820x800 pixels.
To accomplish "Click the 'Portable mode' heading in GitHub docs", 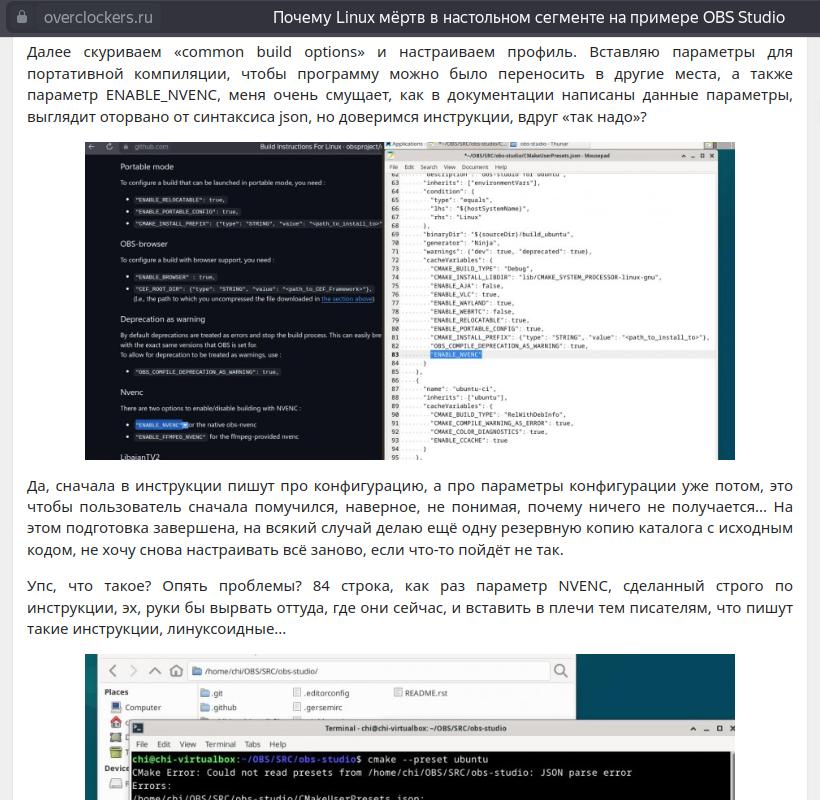I will [x=146, y=167].
